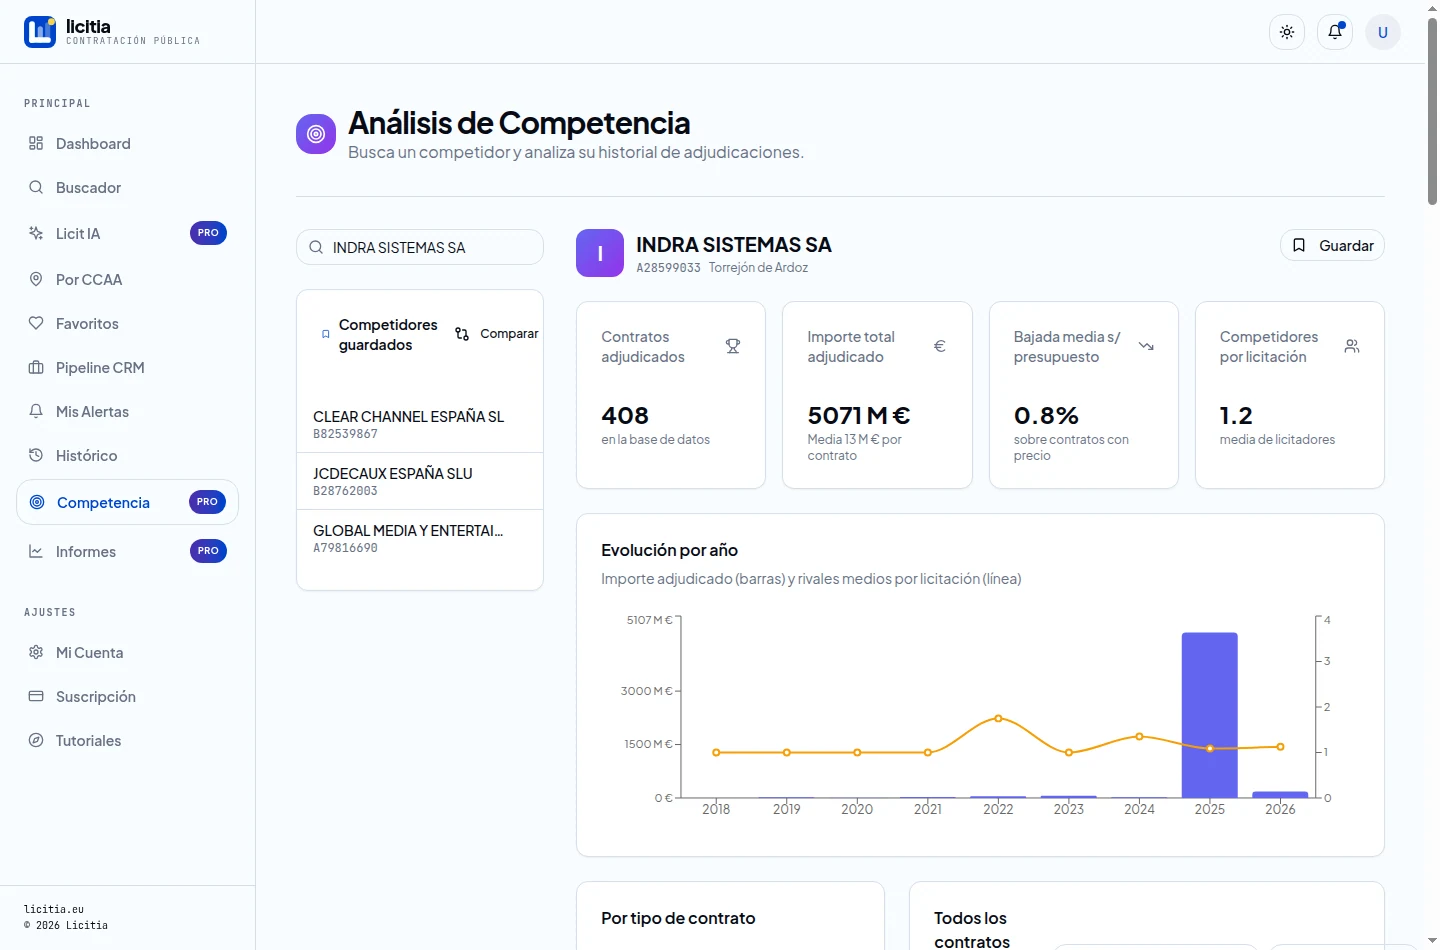This screenshot has height=950, width=1440.
Task: Select CLEAR CHANNEL ESPAÑA SL competitor
Action: point(420,424)
